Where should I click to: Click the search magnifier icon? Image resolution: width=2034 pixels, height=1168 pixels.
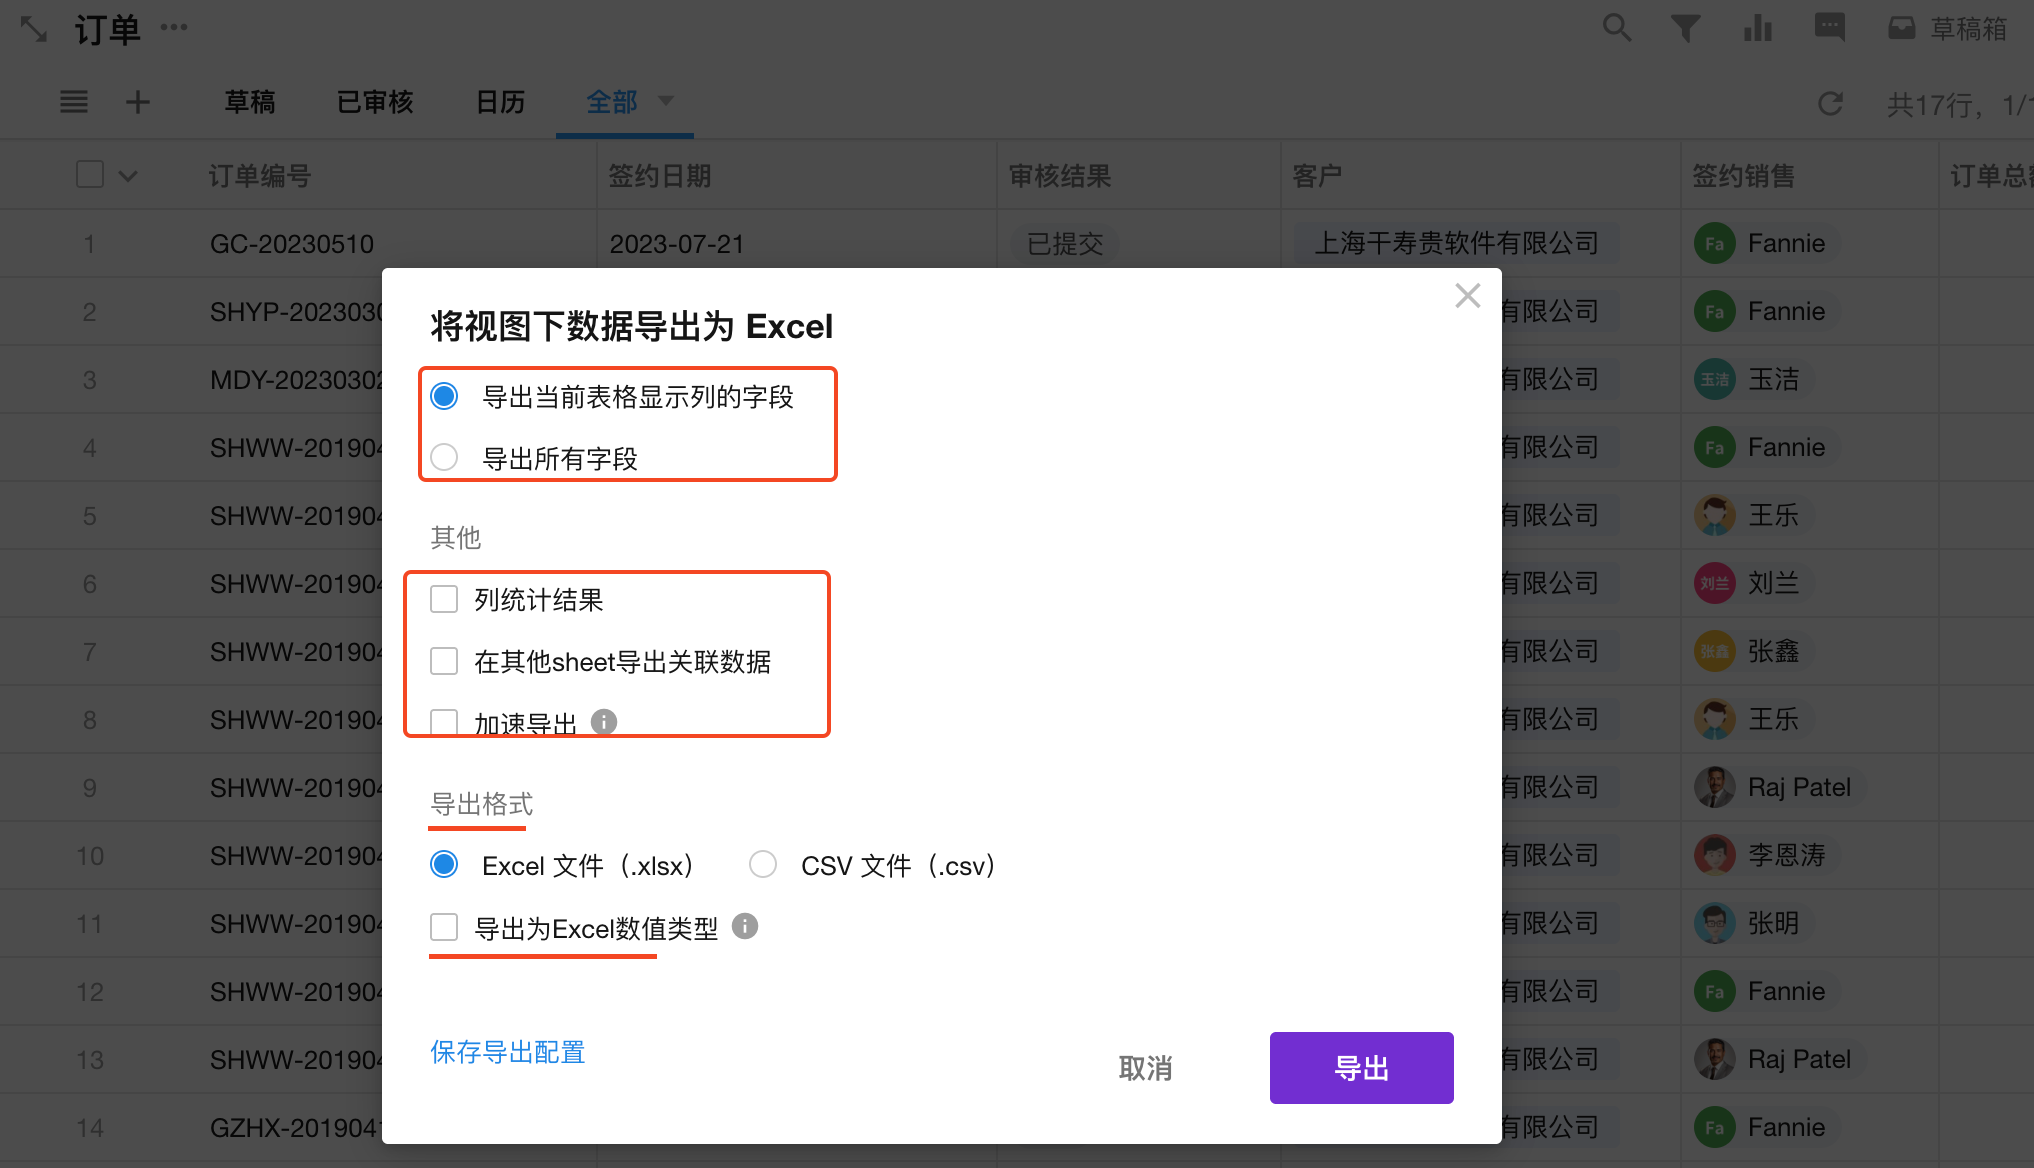tap(1616, 28)
